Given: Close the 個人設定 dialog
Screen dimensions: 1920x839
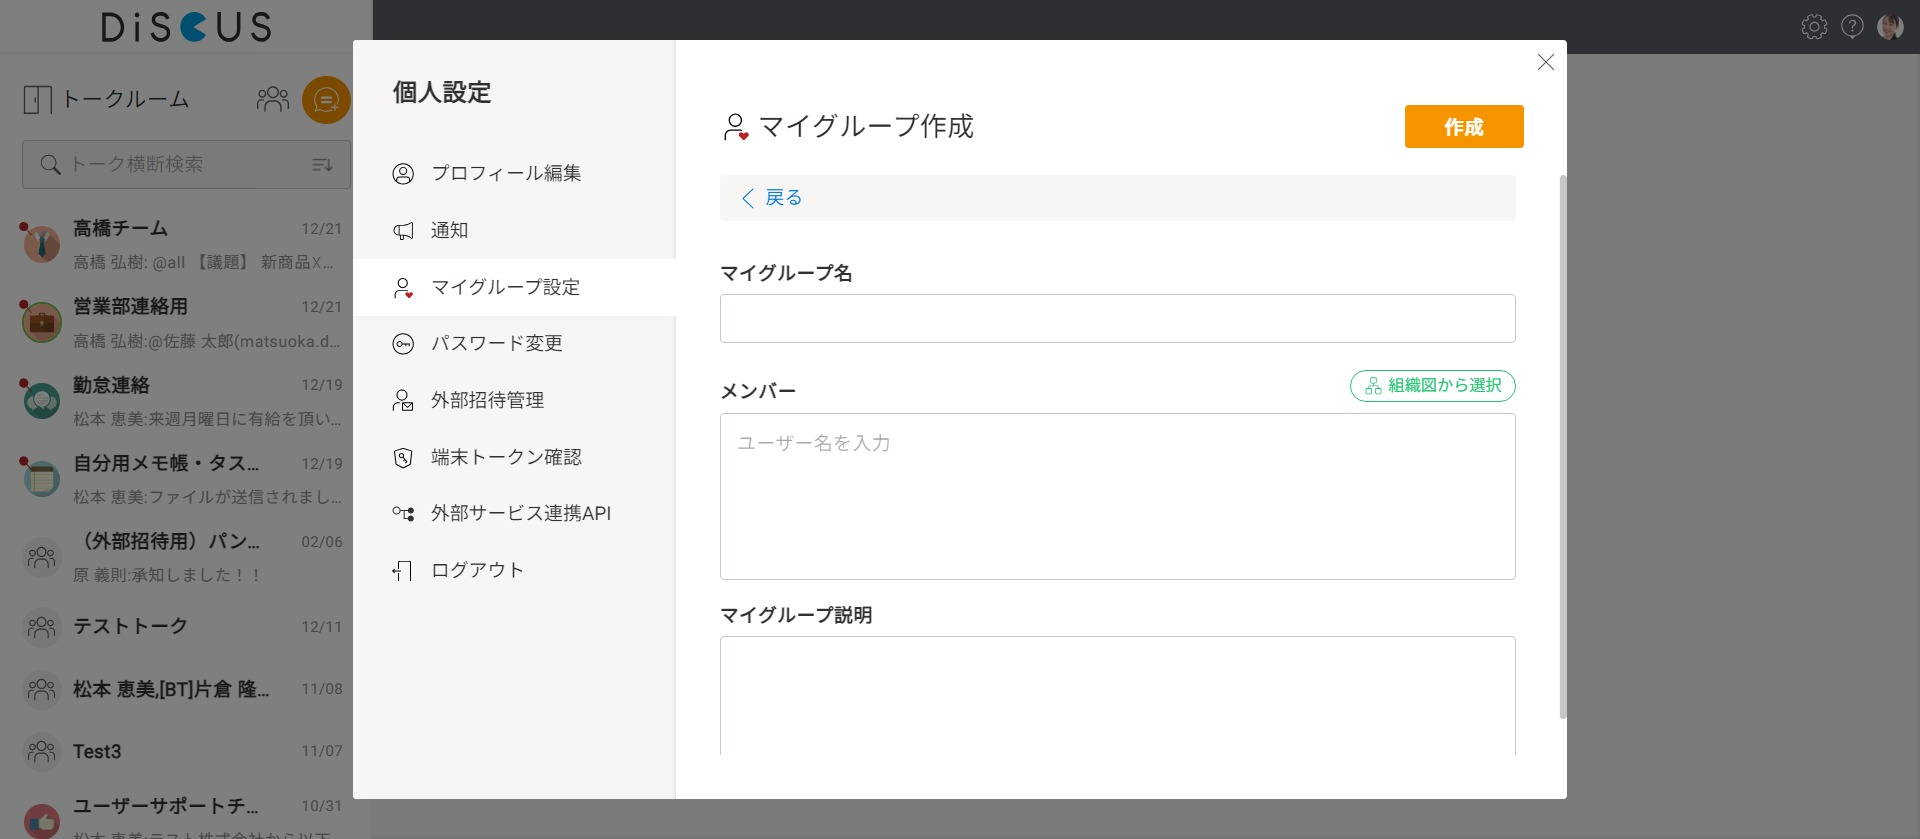Looking at the screenshot, I should click(1546, 62).
